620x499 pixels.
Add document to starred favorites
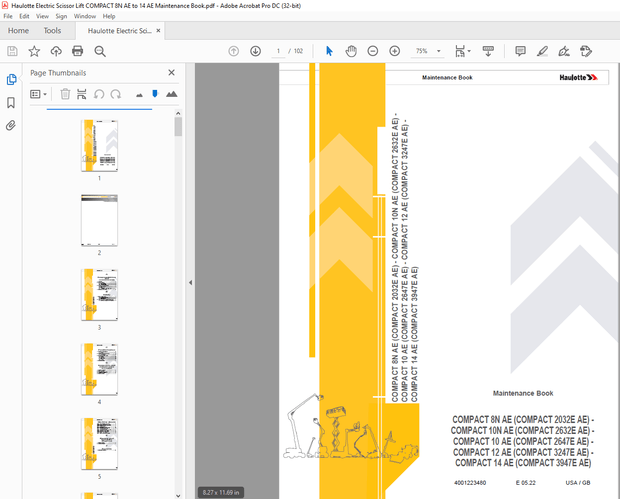(34, 51)
